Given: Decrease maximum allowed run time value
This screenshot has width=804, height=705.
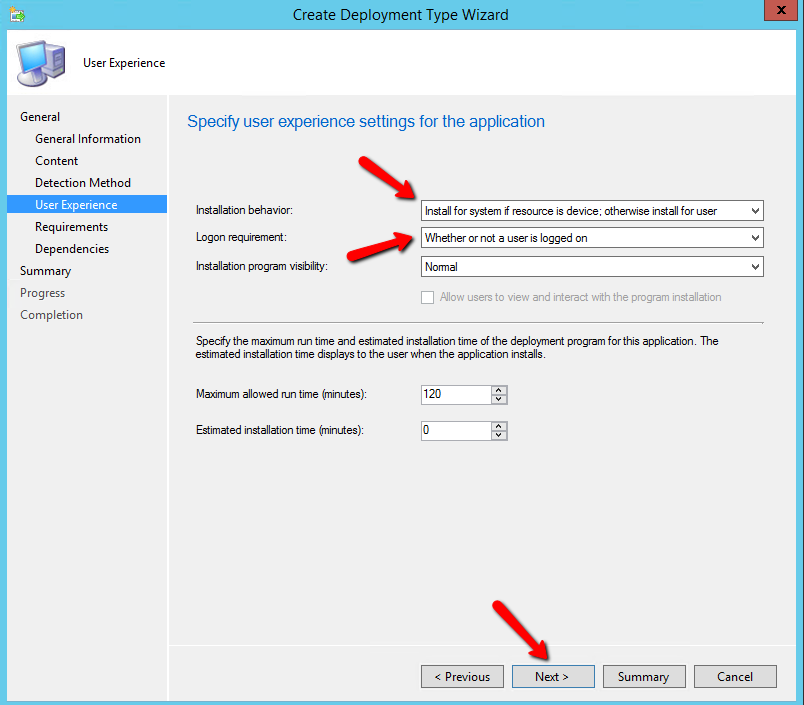Looking at the screenshot, I should pos(499,399).
